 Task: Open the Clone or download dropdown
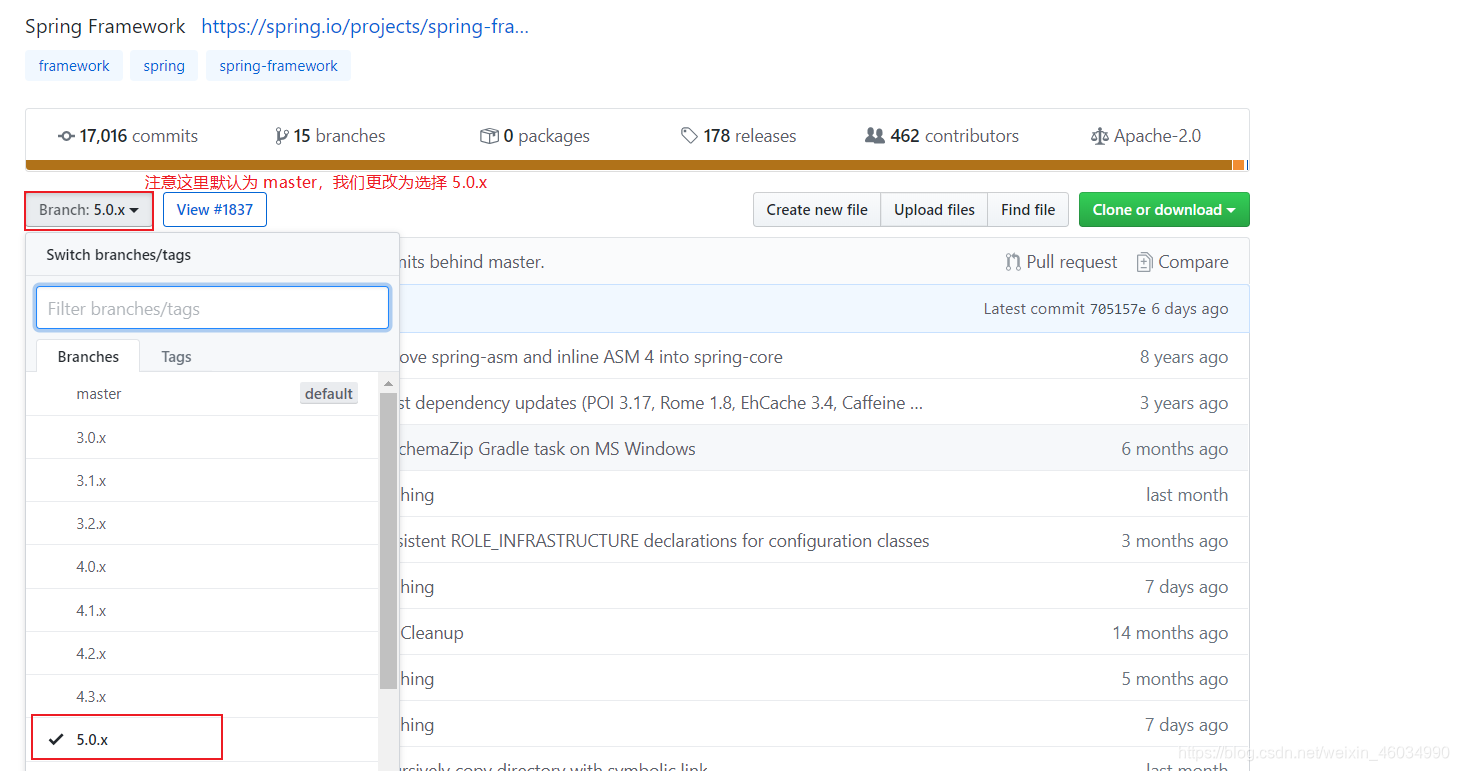1164,210
